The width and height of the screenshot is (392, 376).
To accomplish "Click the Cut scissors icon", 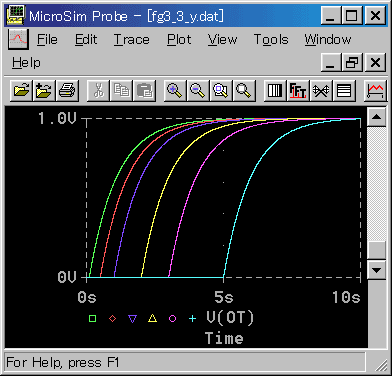I will pyautogui.click(x=98, y=90).
